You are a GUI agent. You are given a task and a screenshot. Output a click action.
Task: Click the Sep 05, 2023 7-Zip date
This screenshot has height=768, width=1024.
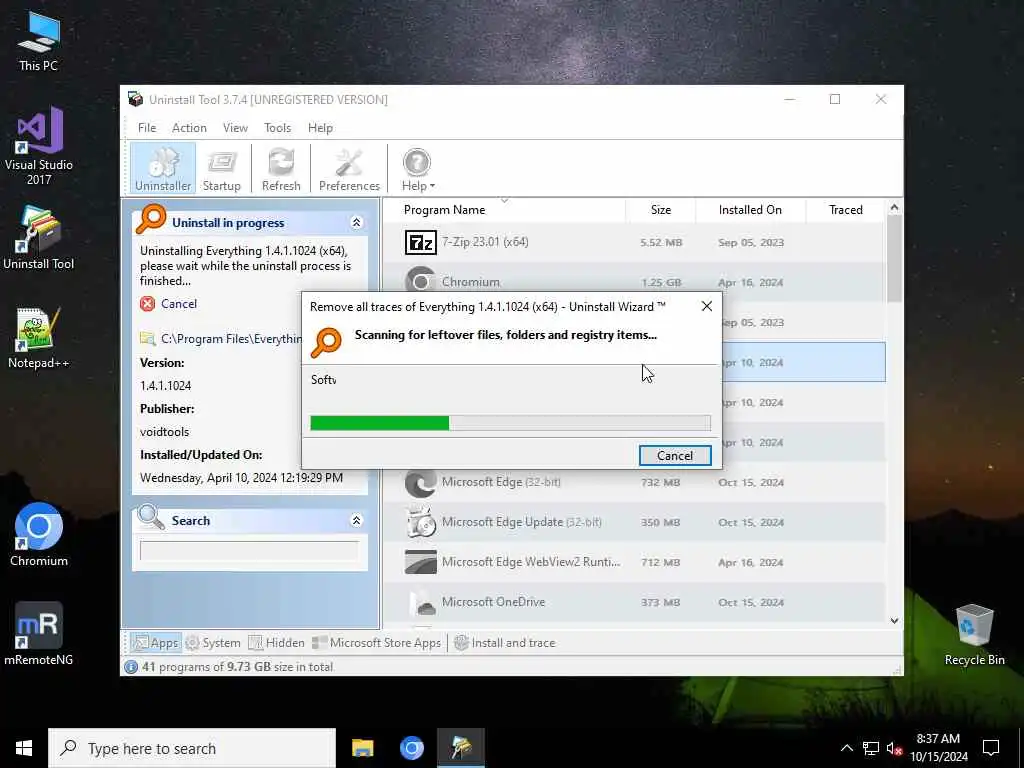point(750,242)
